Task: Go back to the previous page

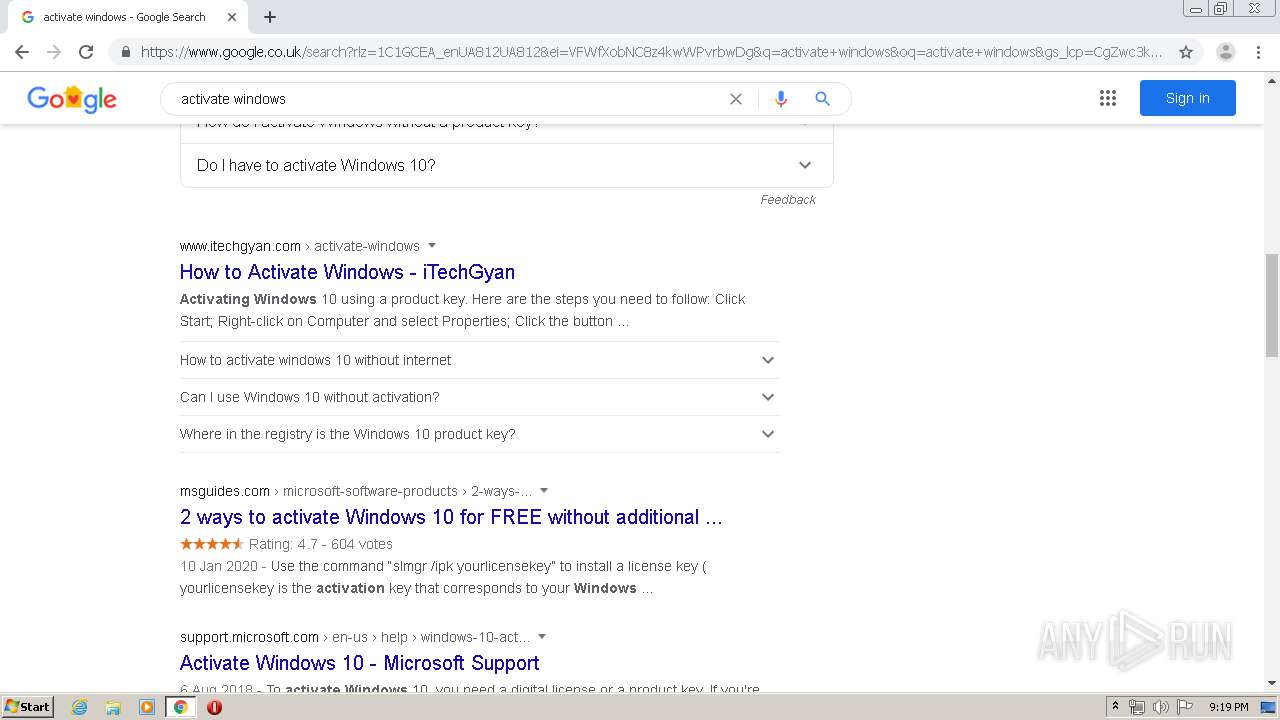Action: [22, 52]
